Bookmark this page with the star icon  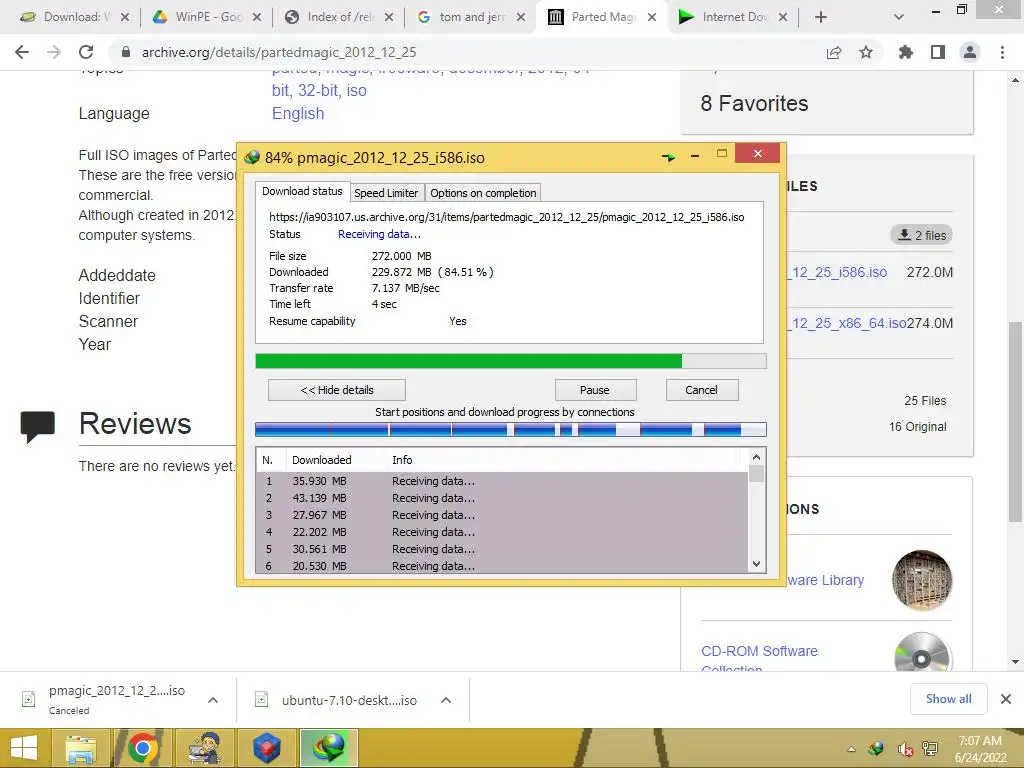pos(866,52)
